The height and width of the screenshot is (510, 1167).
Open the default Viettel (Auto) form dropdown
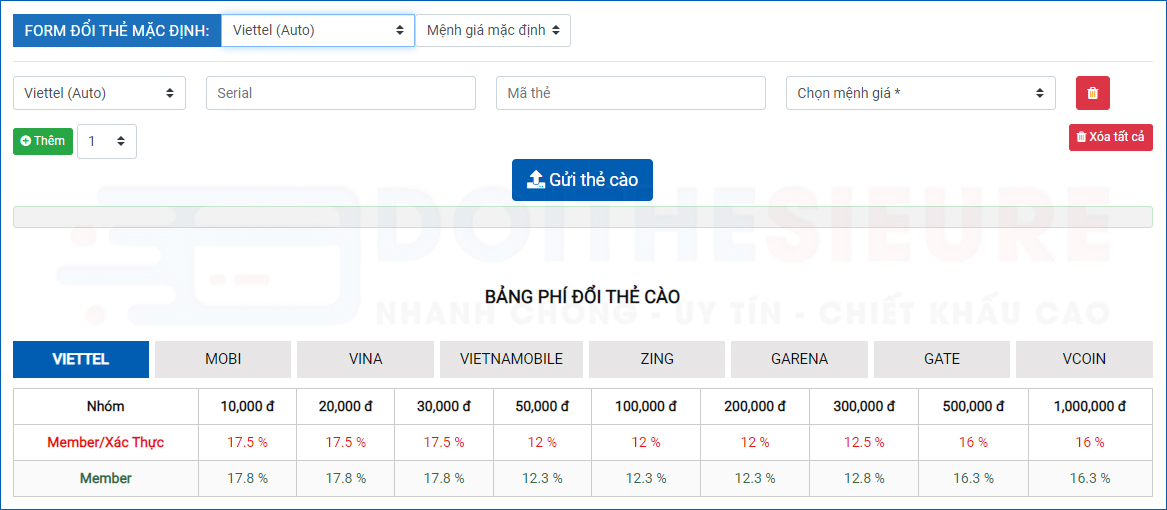(x=317, y=30)
